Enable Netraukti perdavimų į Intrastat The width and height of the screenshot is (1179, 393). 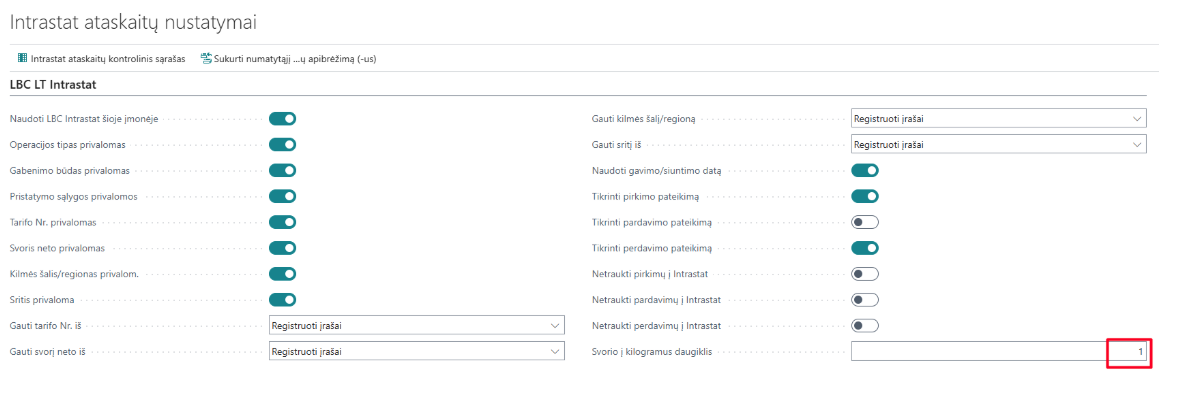point(865,326)
